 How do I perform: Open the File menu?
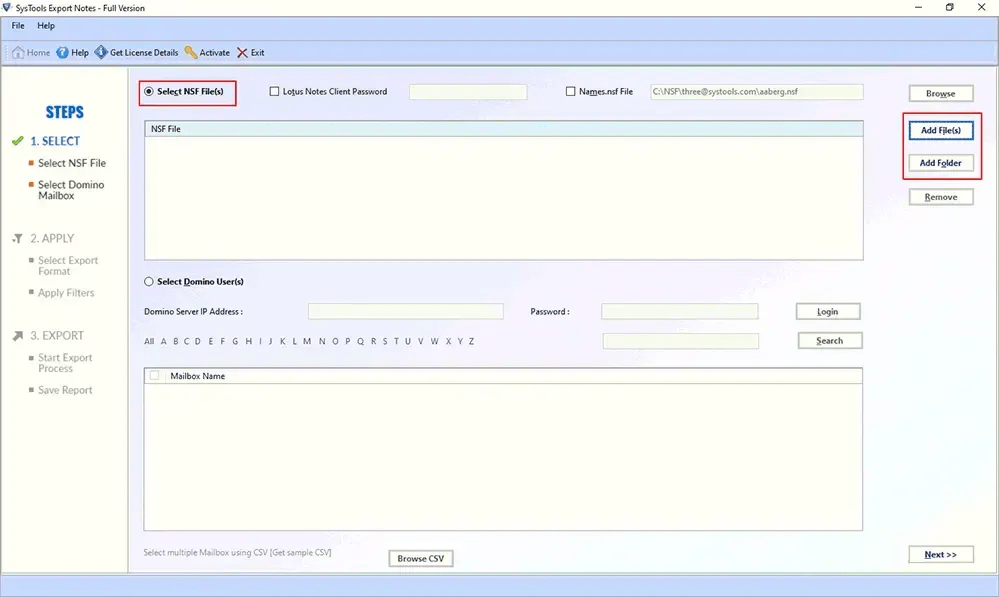(x=16, y=25)
